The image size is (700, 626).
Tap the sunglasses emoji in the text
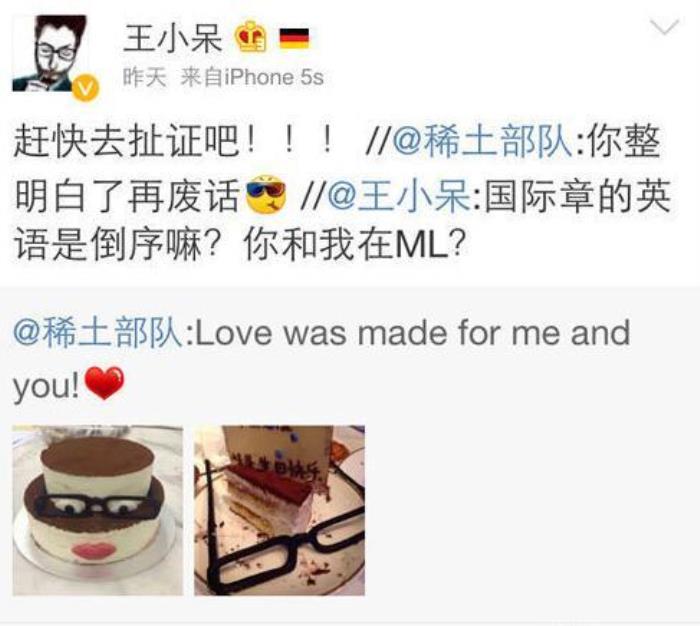point(266,195)
